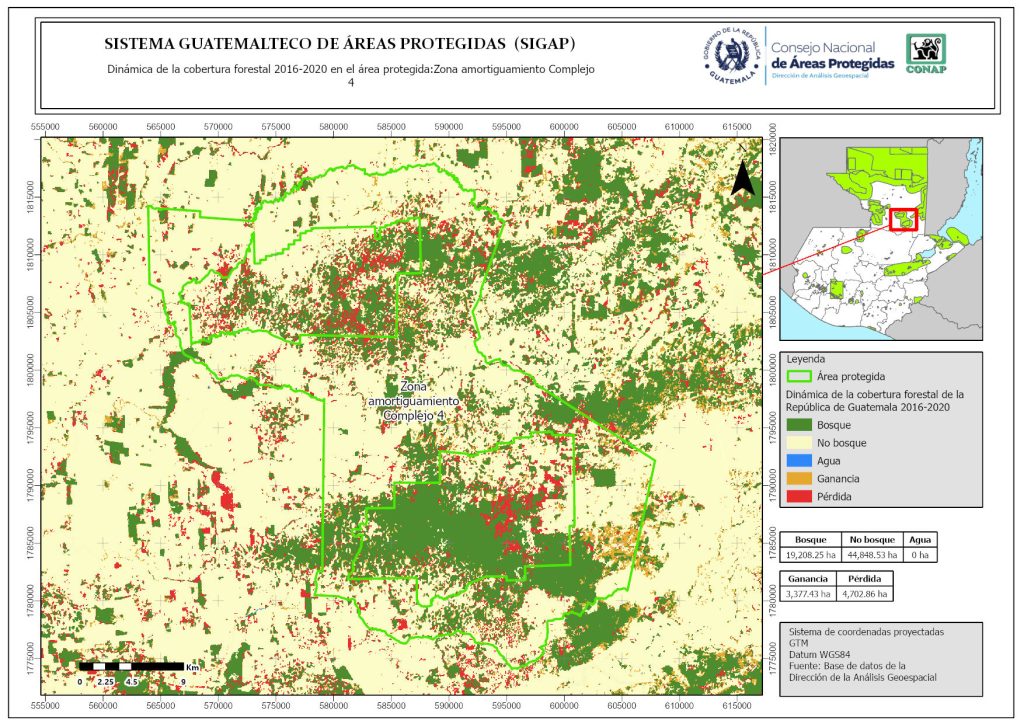This screenshot has width=1024, height=724.
Task: Click the scale bar in kilometers
Action: (132, 665)
